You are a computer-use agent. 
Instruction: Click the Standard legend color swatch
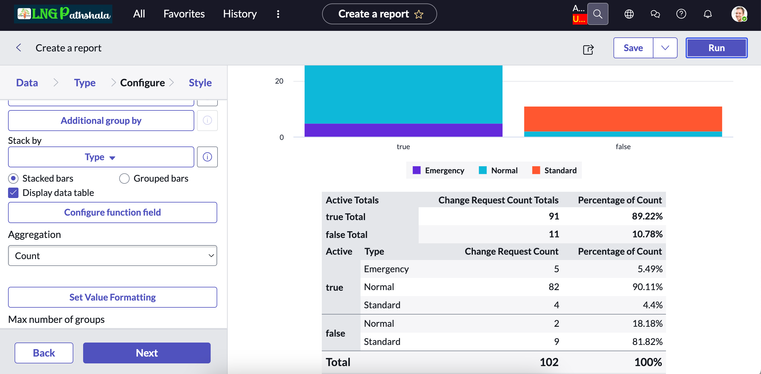pyautogui.click(x=536, y=170)
